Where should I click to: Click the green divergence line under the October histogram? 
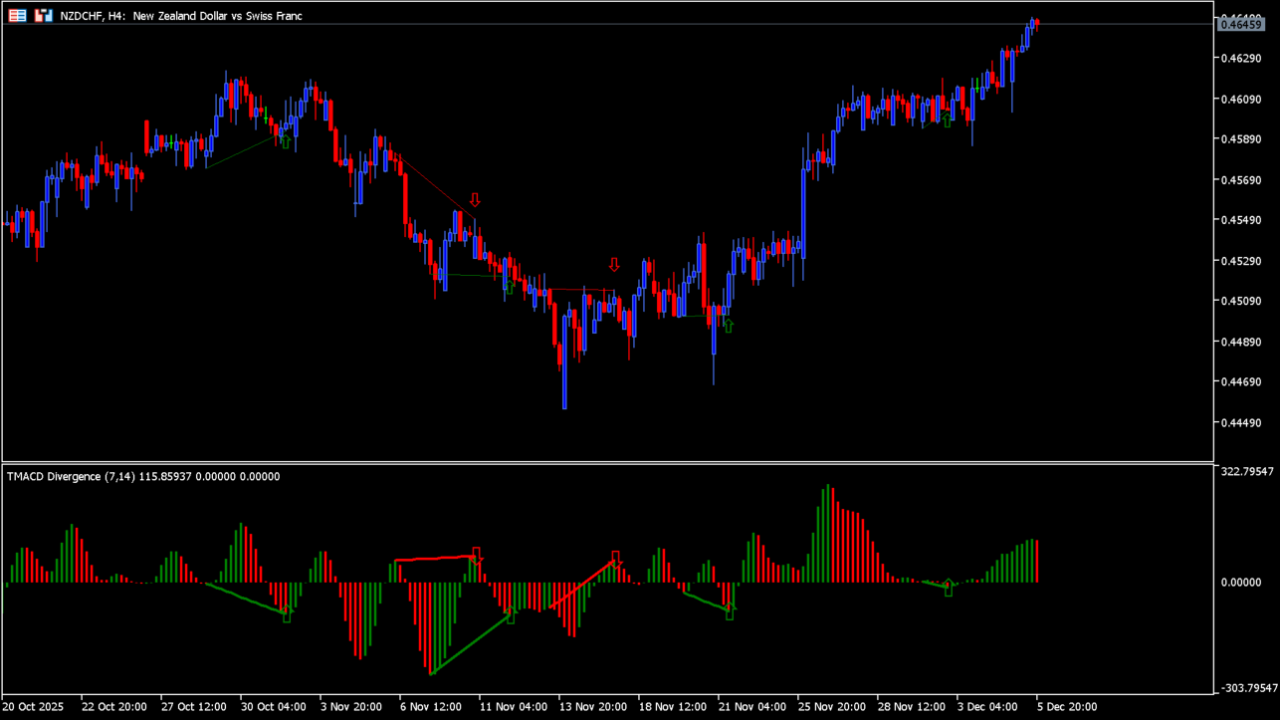click(x=245, y=597)
